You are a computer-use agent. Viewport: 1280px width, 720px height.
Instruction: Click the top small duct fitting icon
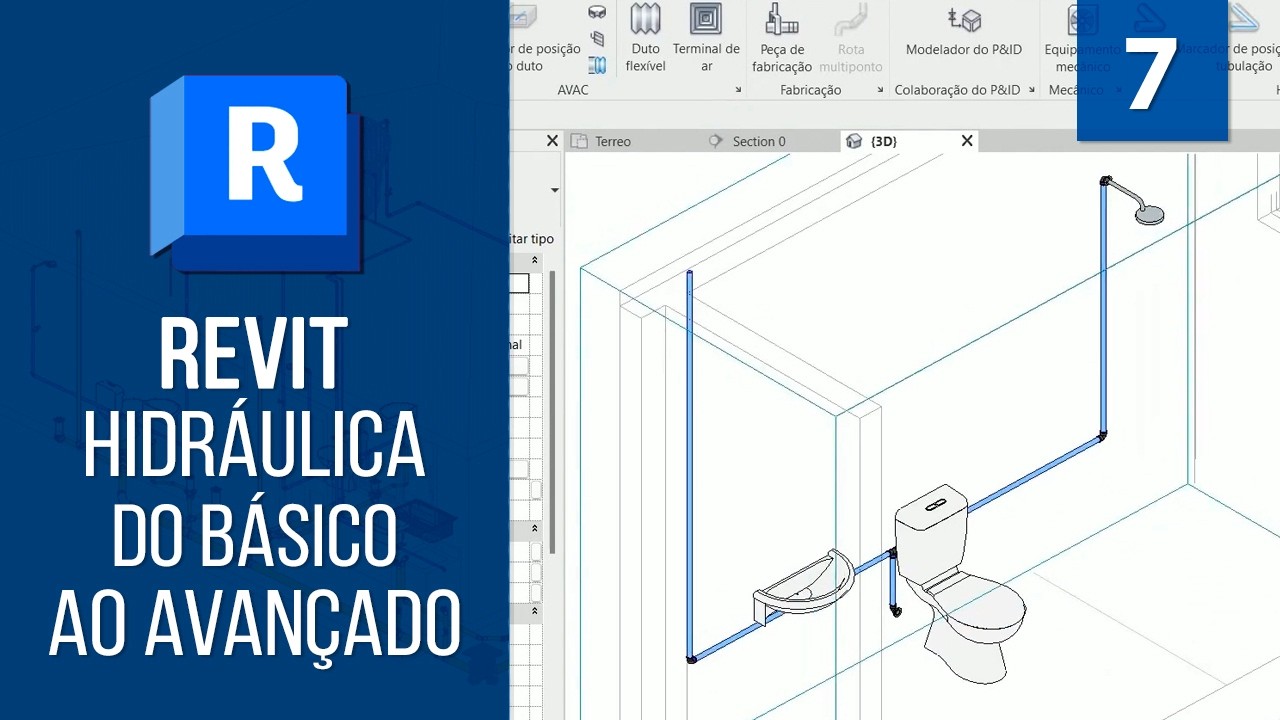click(x=597, y=13)
